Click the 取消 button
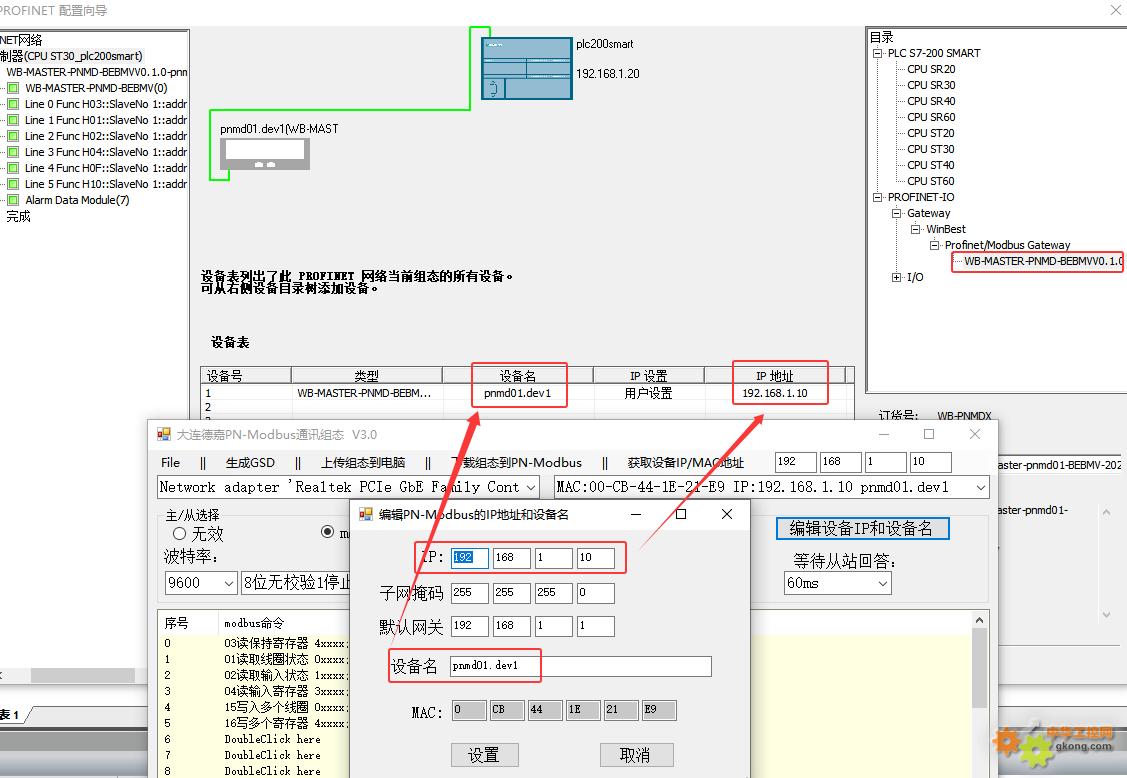The image size is (1127, 778). [635, 755]
